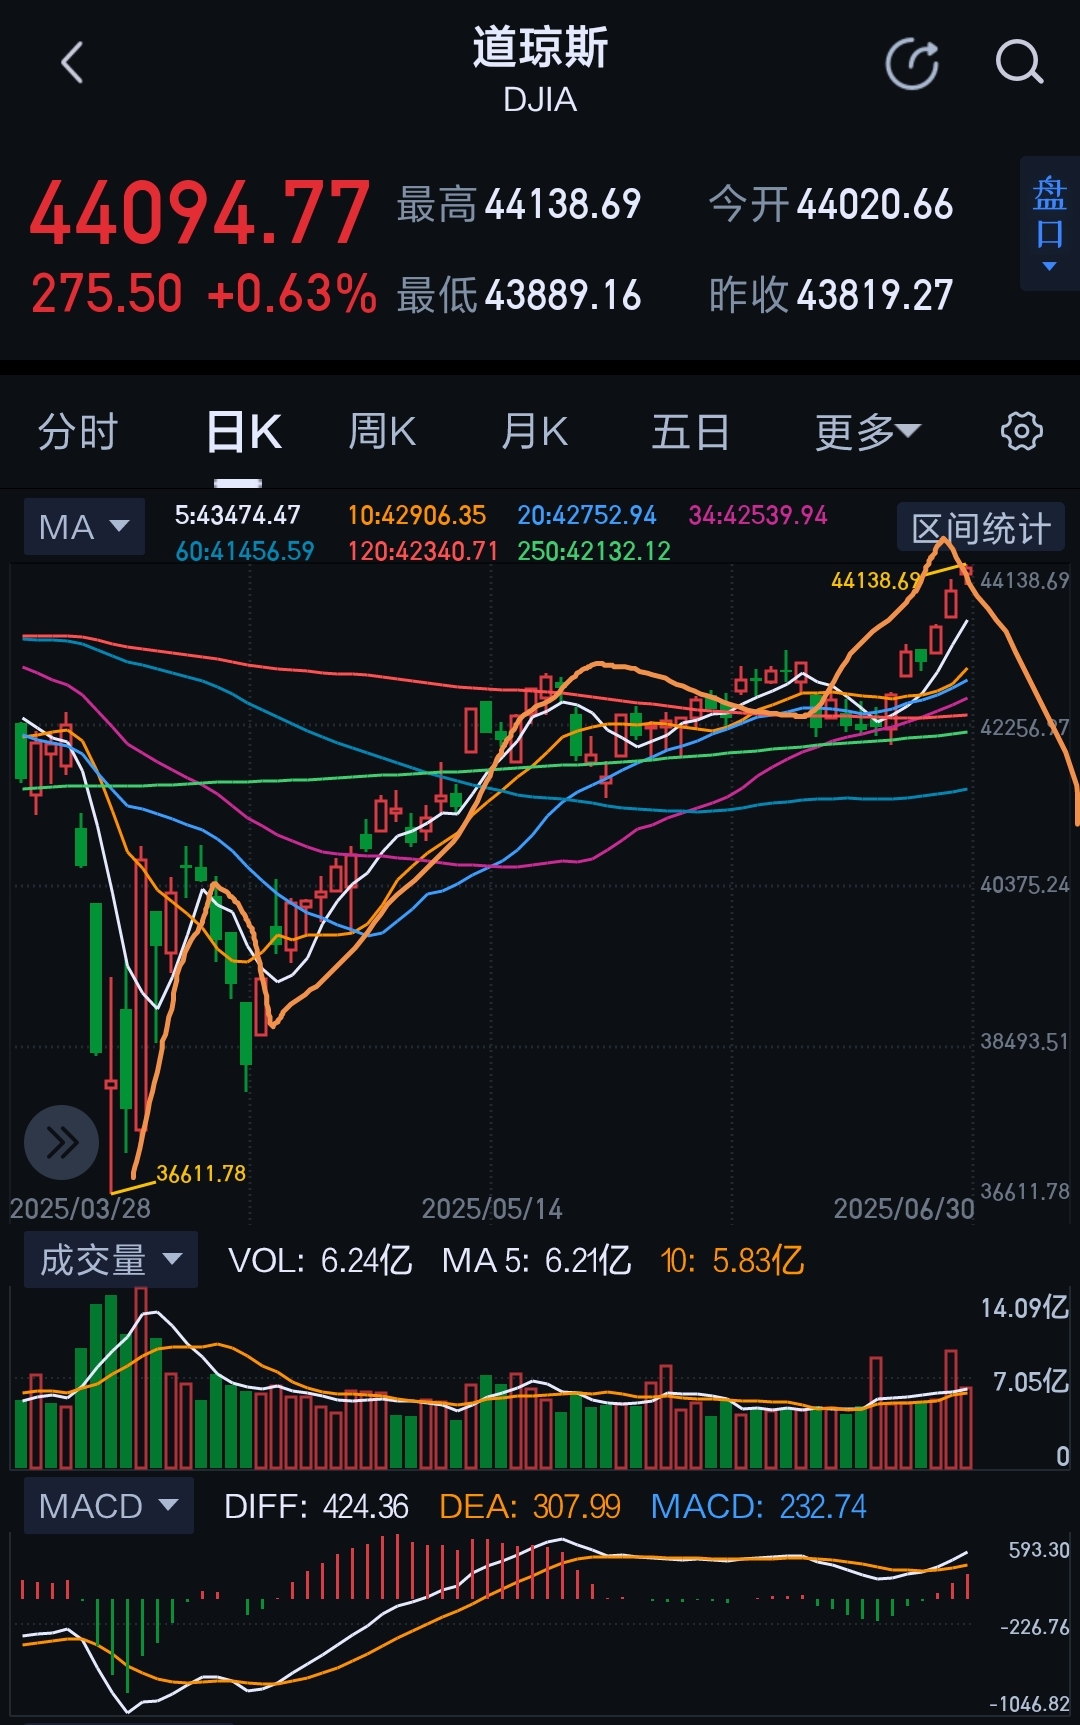The image size is (1080, 1725).
Task: Open the 五日 tab
Action: [690, 432]
